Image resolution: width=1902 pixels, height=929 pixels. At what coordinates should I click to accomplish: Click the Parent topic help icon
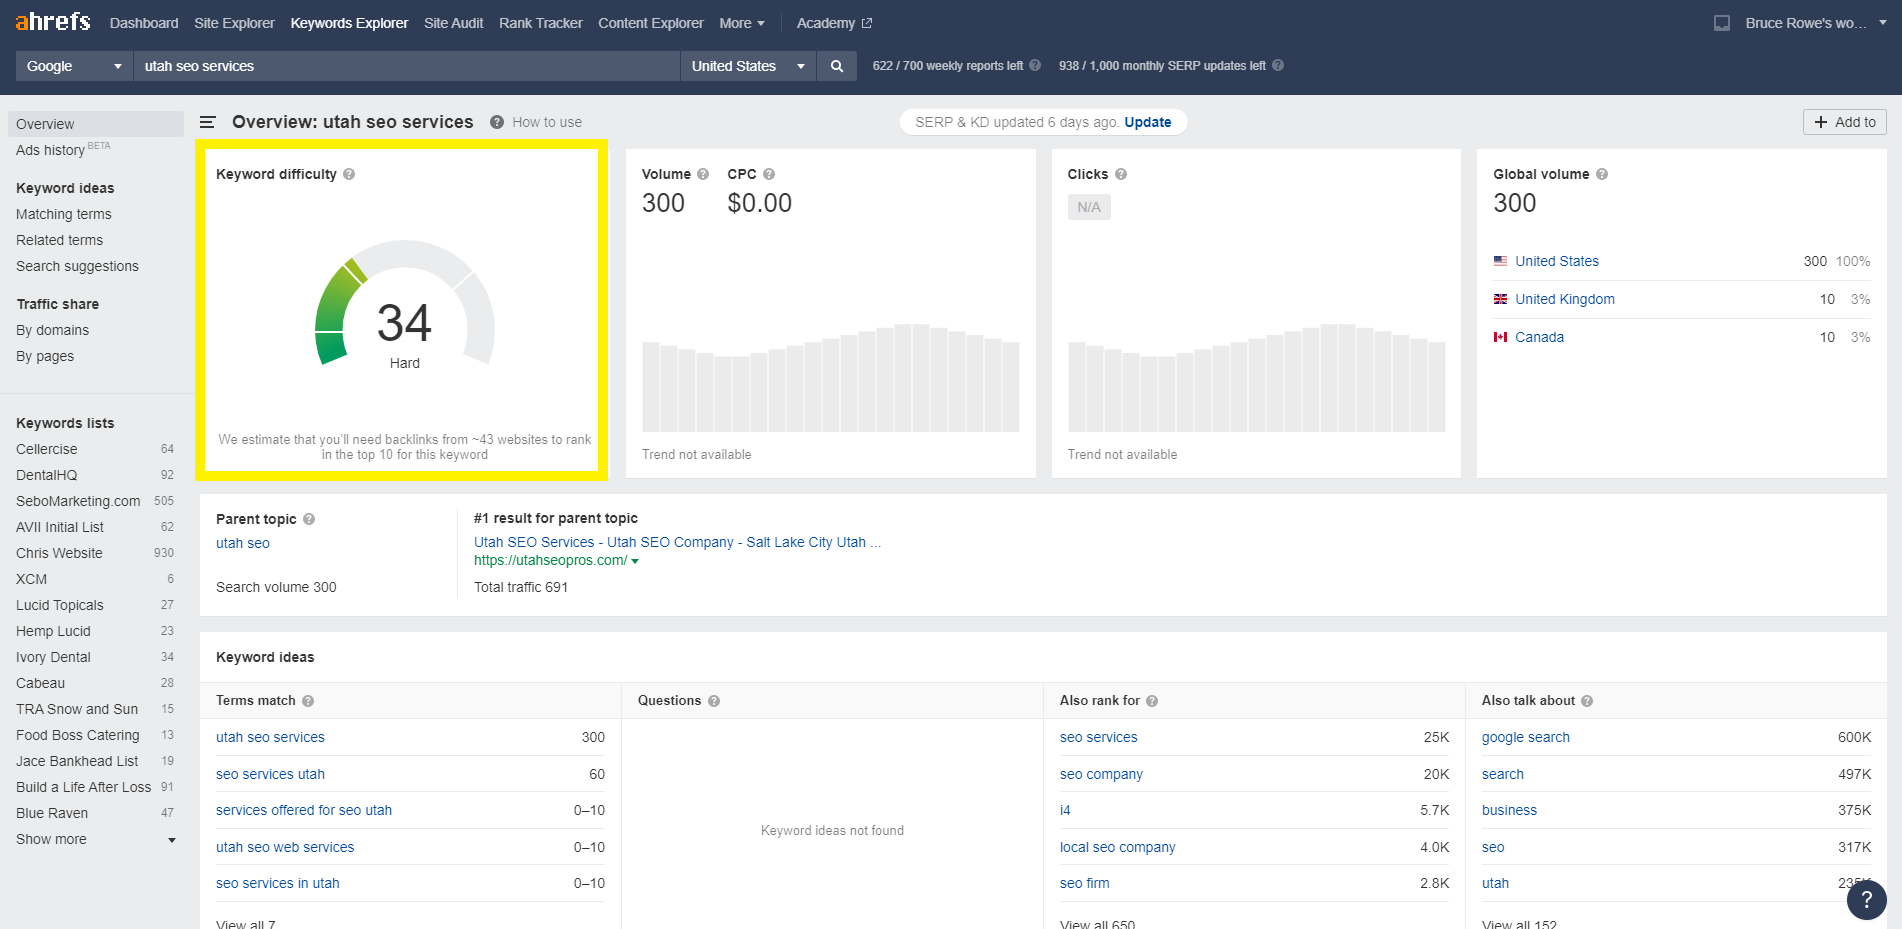[x=309, y=519]
